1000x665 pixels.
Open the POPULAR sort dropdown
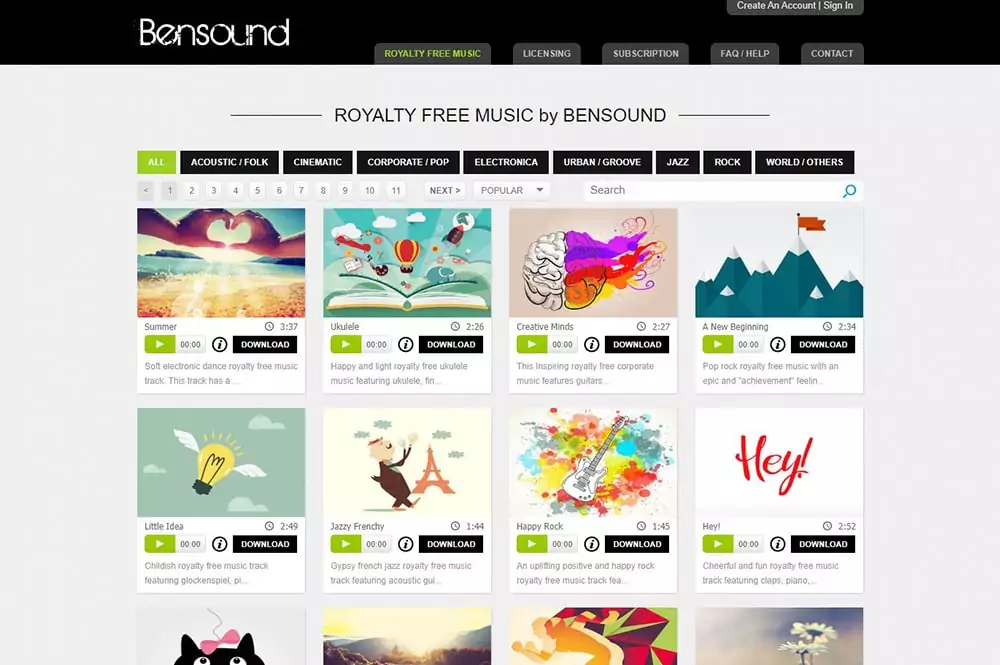point(511,191)
